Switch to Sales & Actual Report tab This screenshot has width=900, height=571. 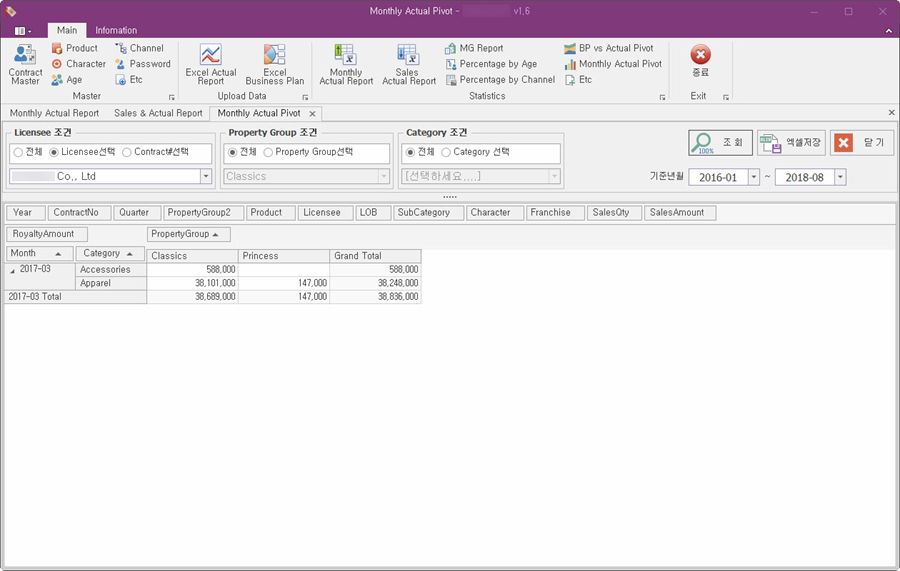(158, 113)
